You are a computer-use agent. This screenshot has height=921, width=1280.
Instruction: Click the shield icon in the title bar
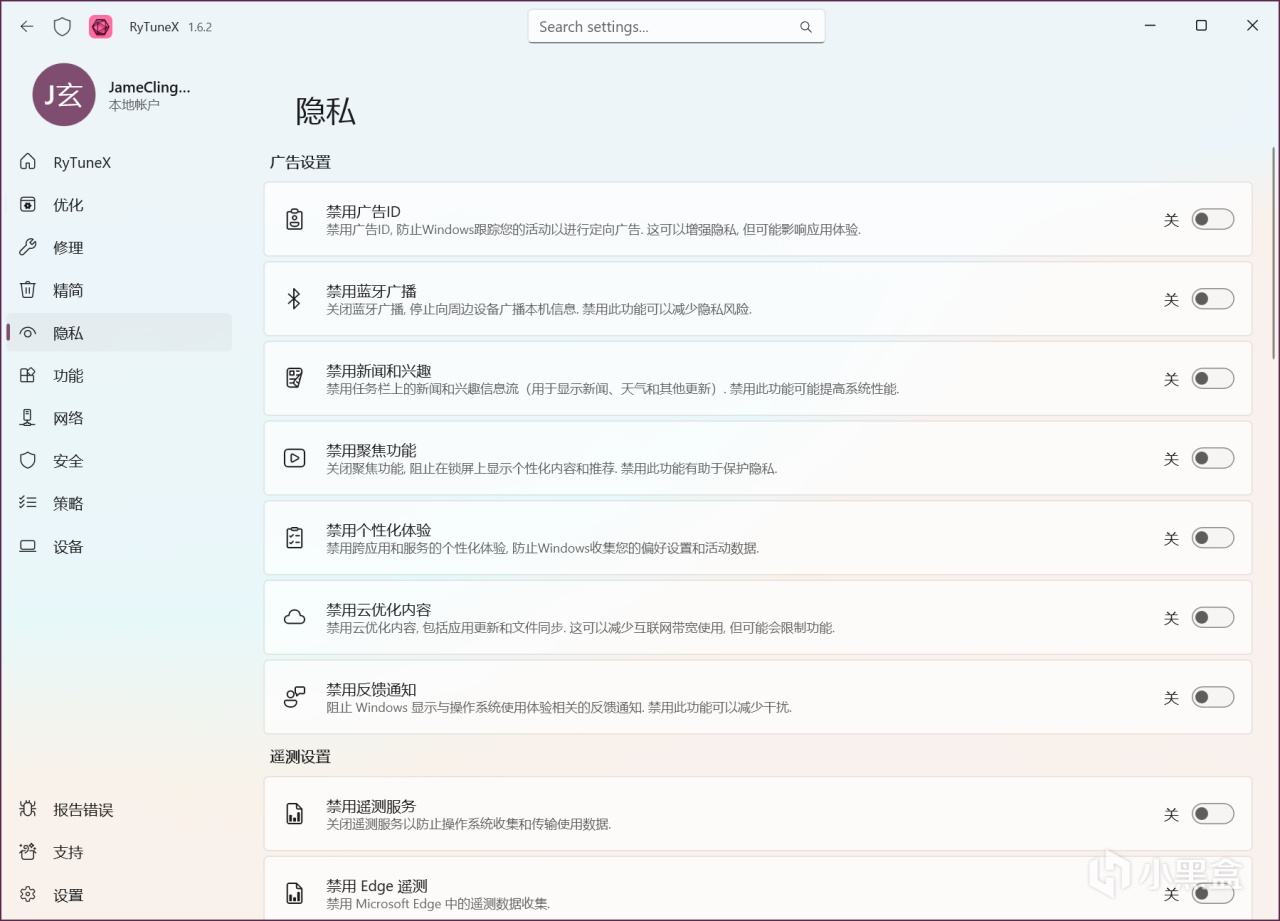tap(62, 27)
